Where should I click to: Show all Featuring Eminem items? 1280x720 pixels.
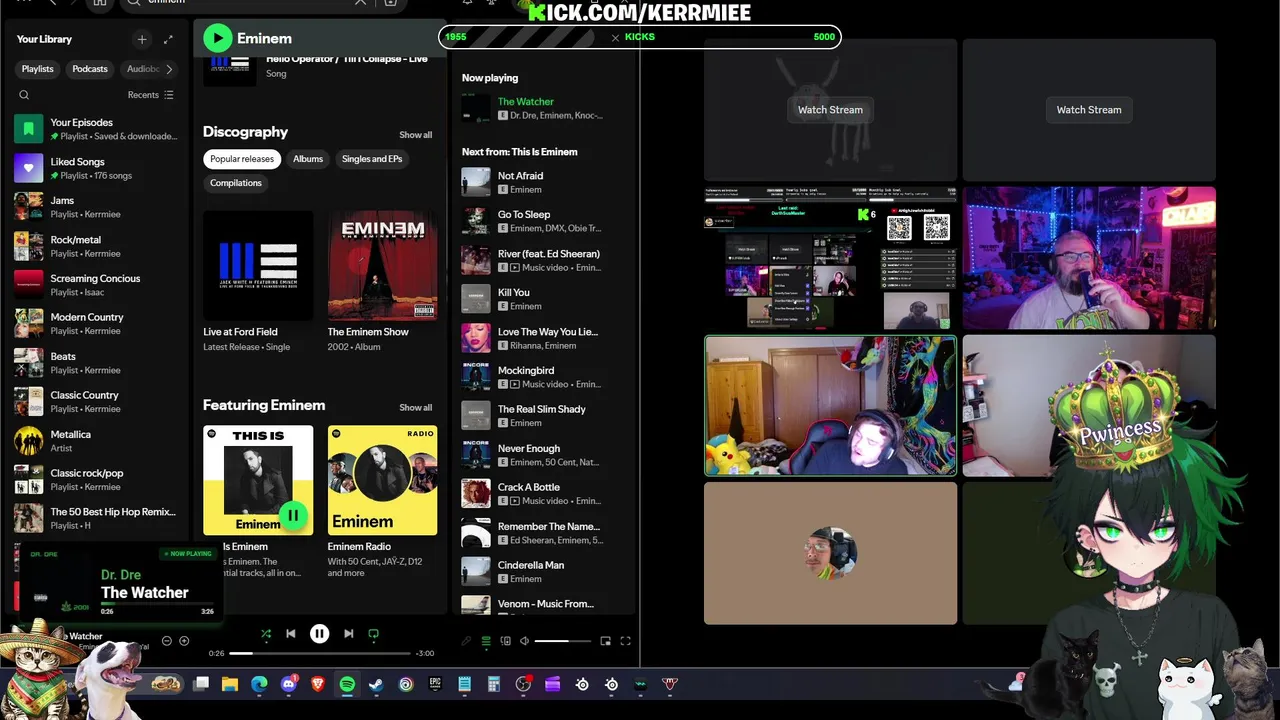click(416, 408)
